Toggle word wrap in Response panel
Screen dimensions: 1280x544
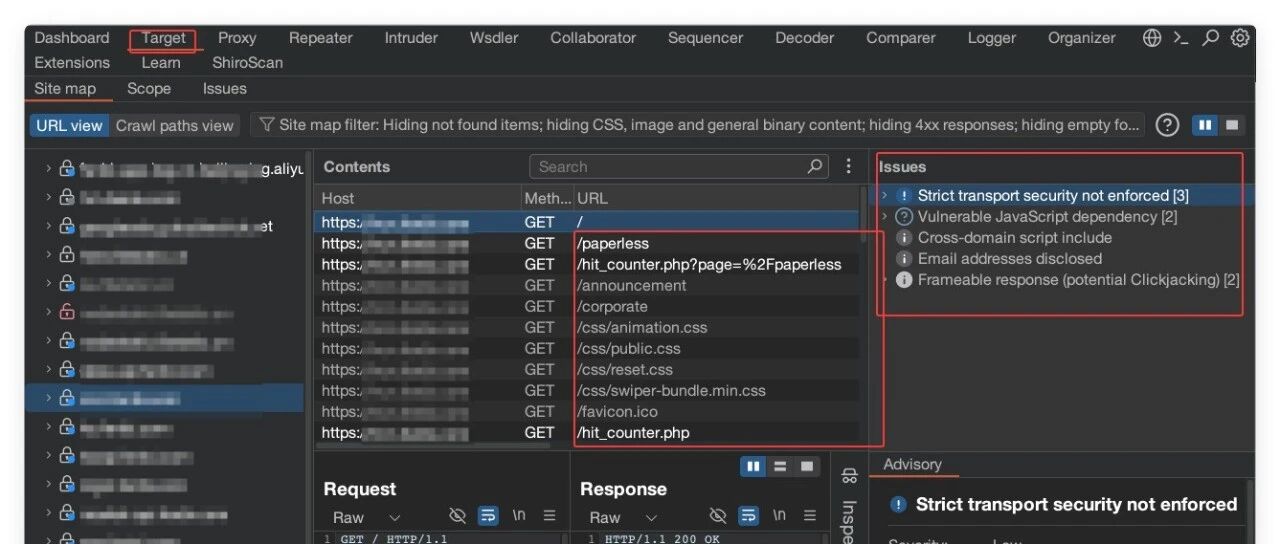(x=748, y=516)
